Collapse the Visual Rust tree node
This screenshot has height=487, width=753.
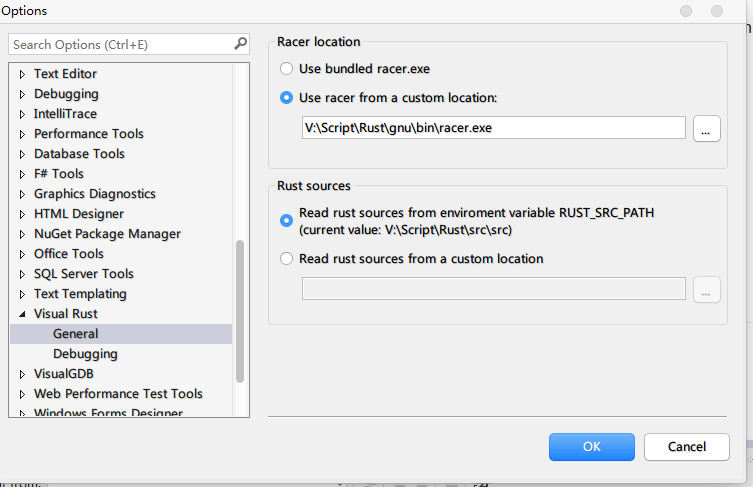[22, 314]
